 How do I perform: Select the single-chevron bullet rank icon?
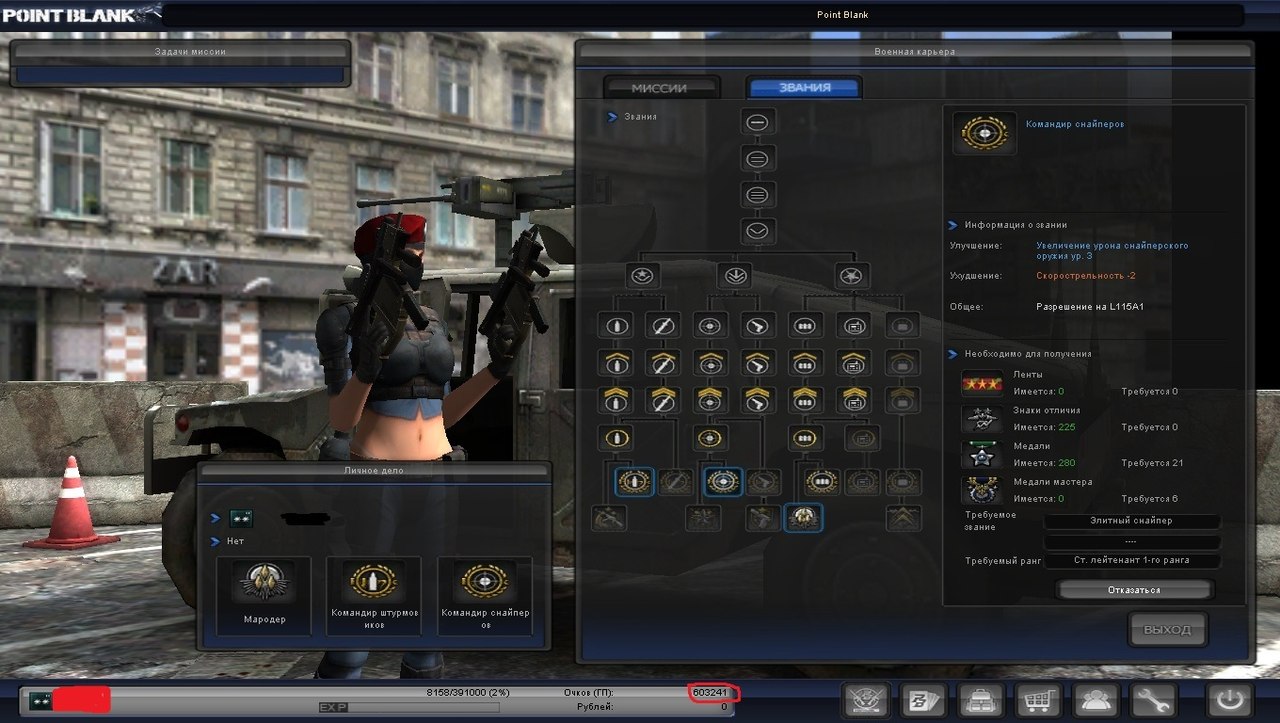(x=617, y=362)
